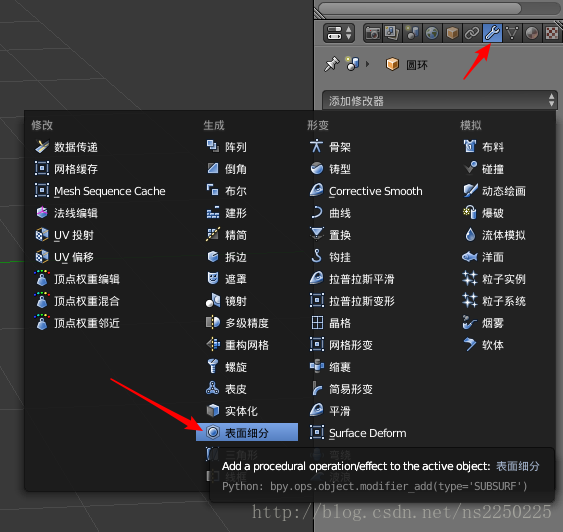Add the 洋面 (Ocean) modifier
The image size is (563, 532).
484,257
